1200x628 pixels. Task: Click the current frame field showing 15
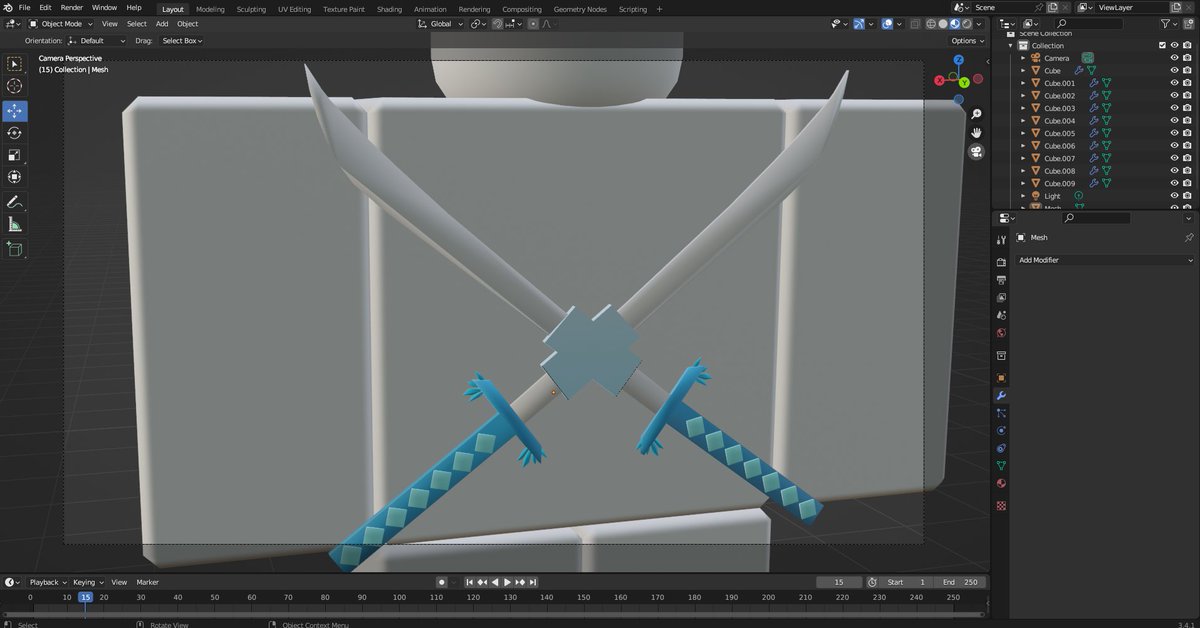[838, 582]
